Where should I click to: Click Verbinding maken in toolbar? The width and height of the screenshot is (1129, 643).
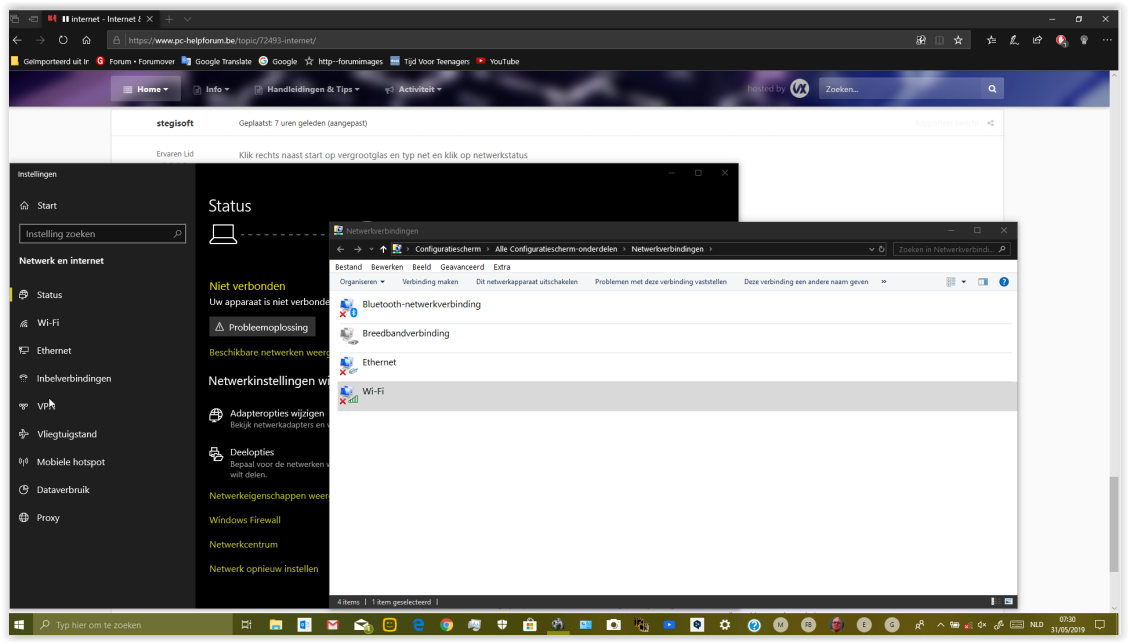coord(430,282)
